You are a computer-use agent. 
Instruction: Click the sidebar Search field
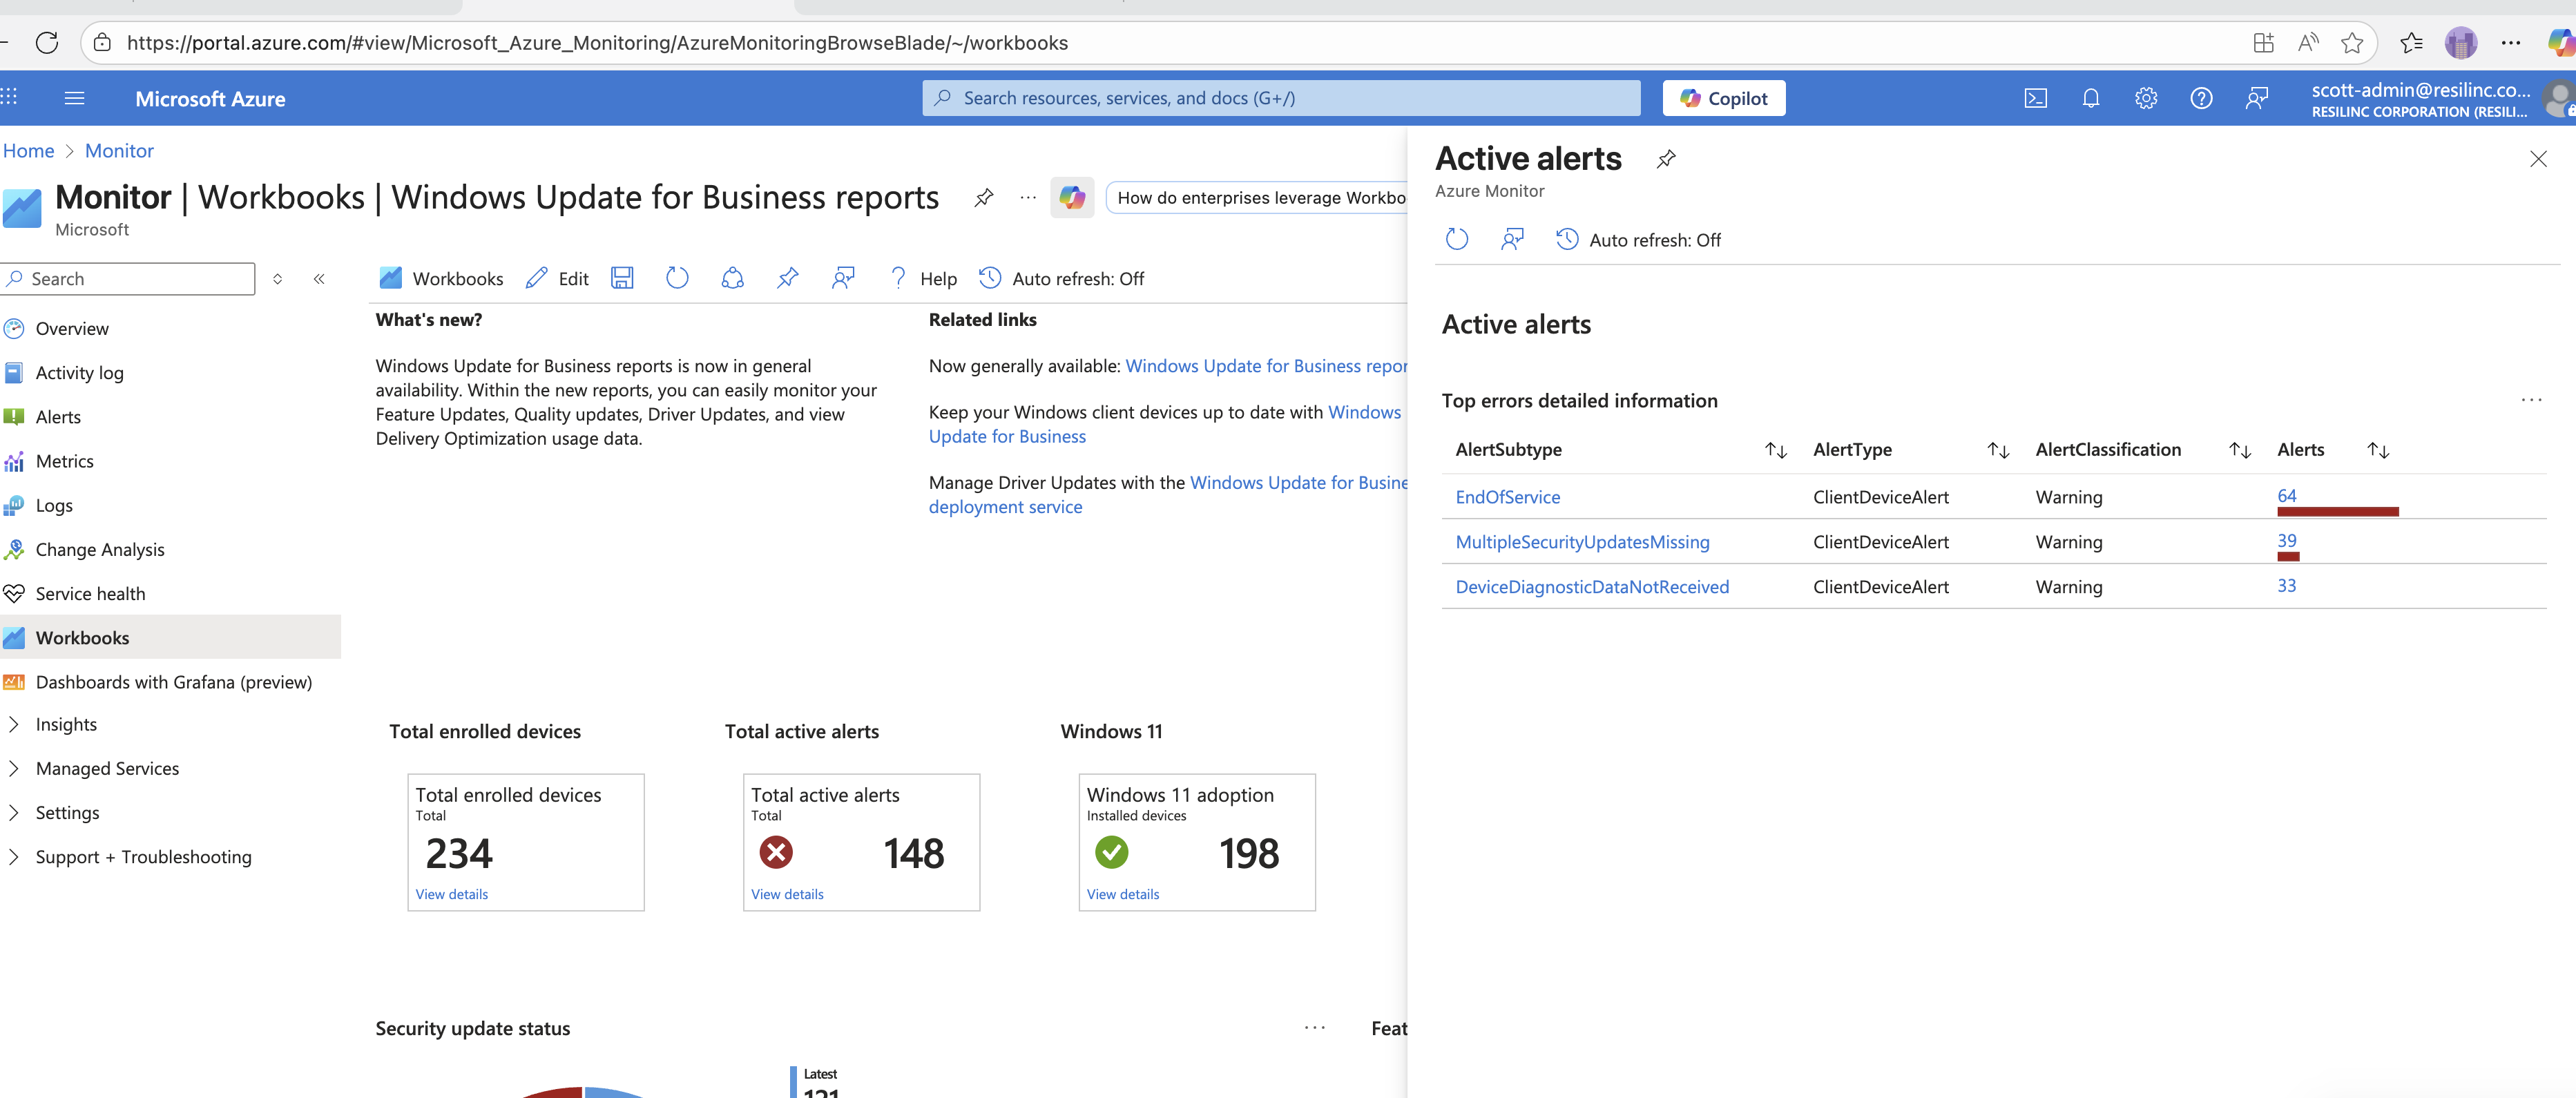tap(128, 279)
